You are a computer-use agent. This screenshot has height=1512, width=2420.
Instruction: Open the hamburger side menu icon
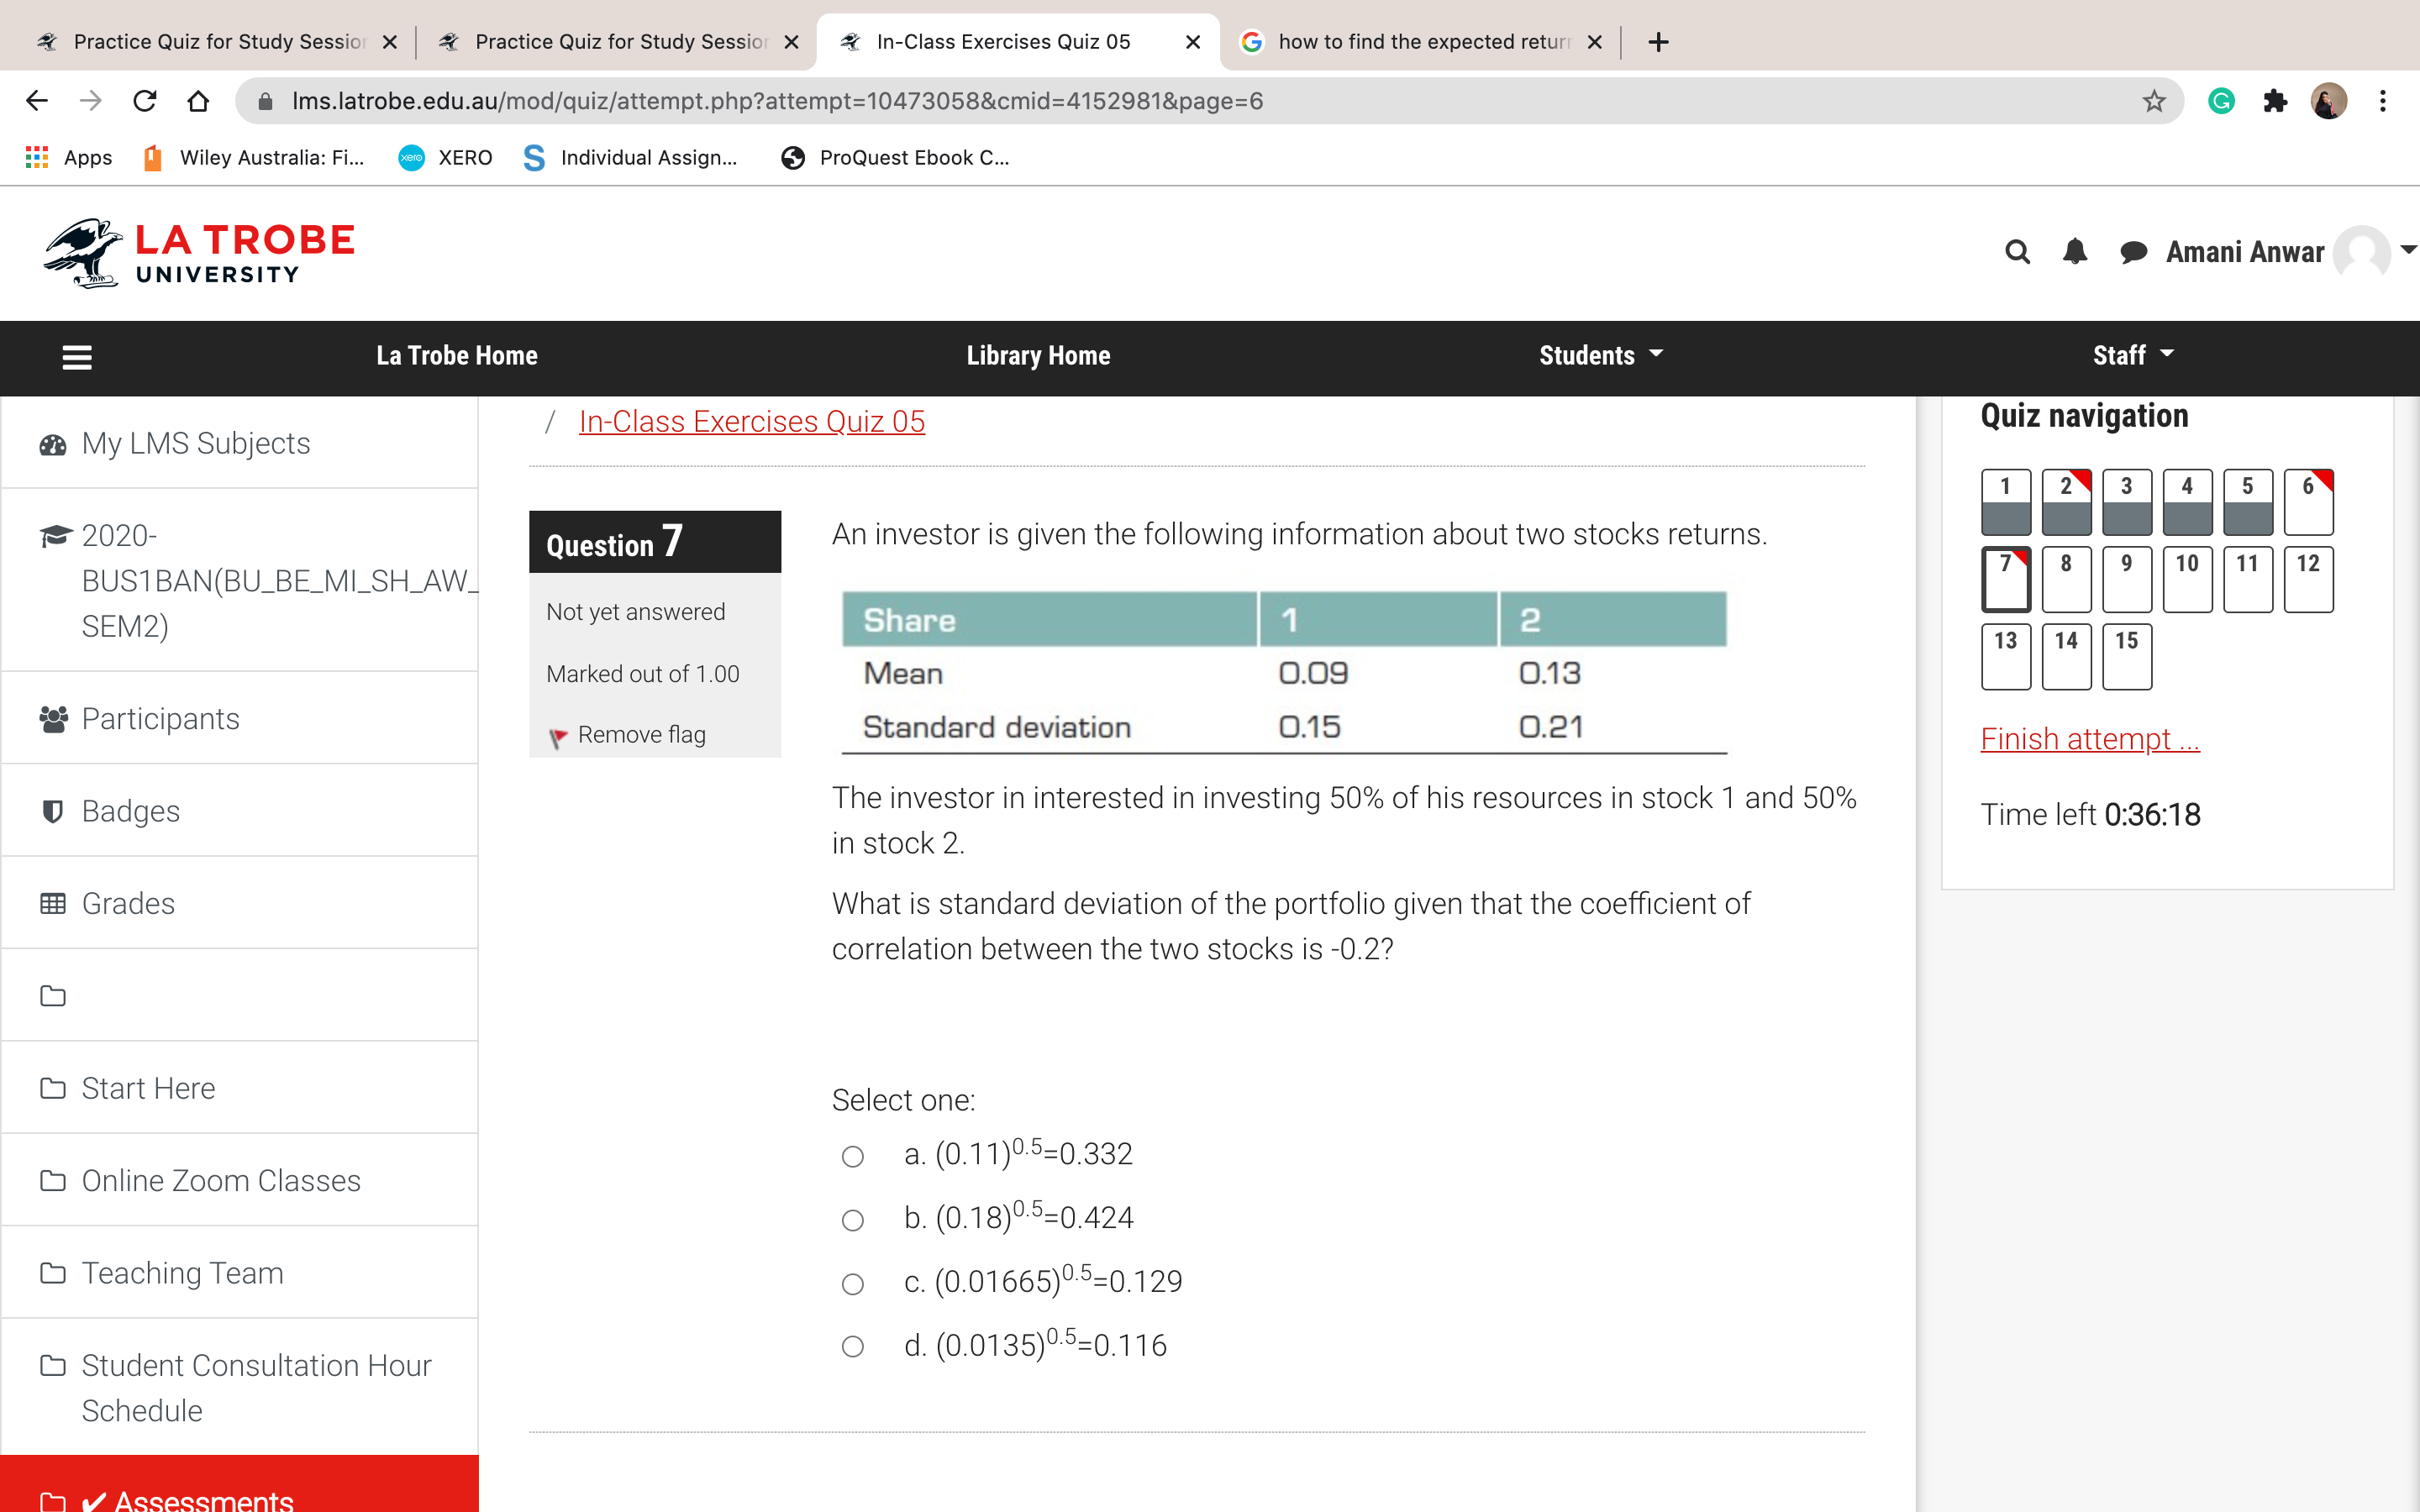pyautogui.click(x=77, y=357)
